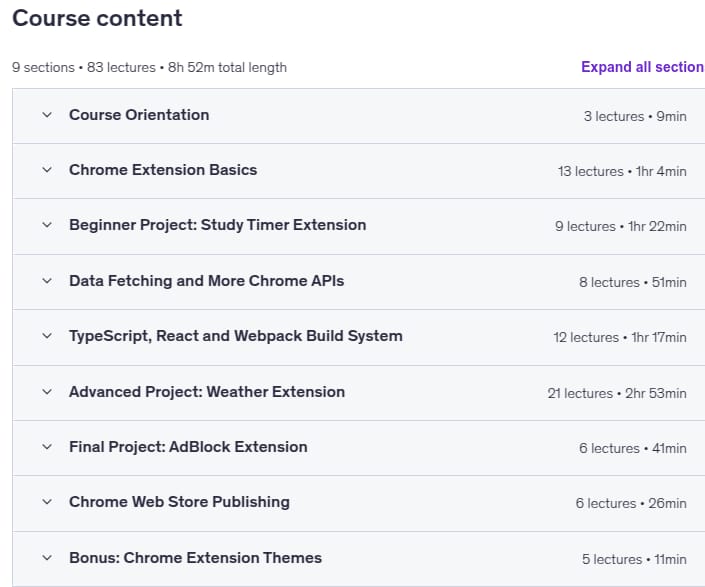
Task: Click the '9 lectures • 1hr 22min' text
Action: (x=620, y=227)
